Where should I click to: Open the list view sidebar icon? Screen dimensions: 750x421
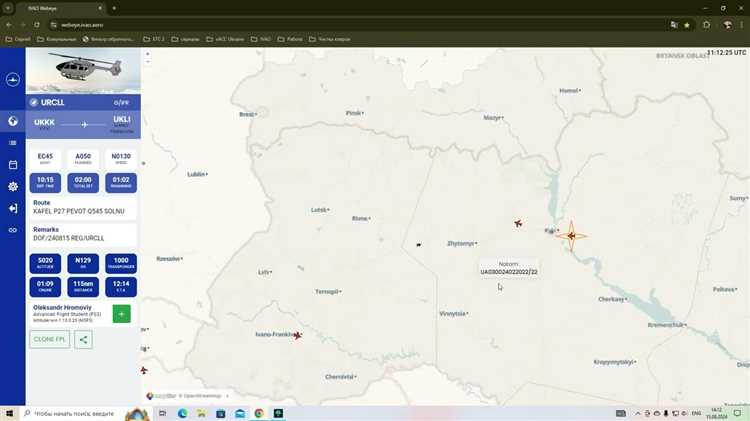tap(13, 143)
